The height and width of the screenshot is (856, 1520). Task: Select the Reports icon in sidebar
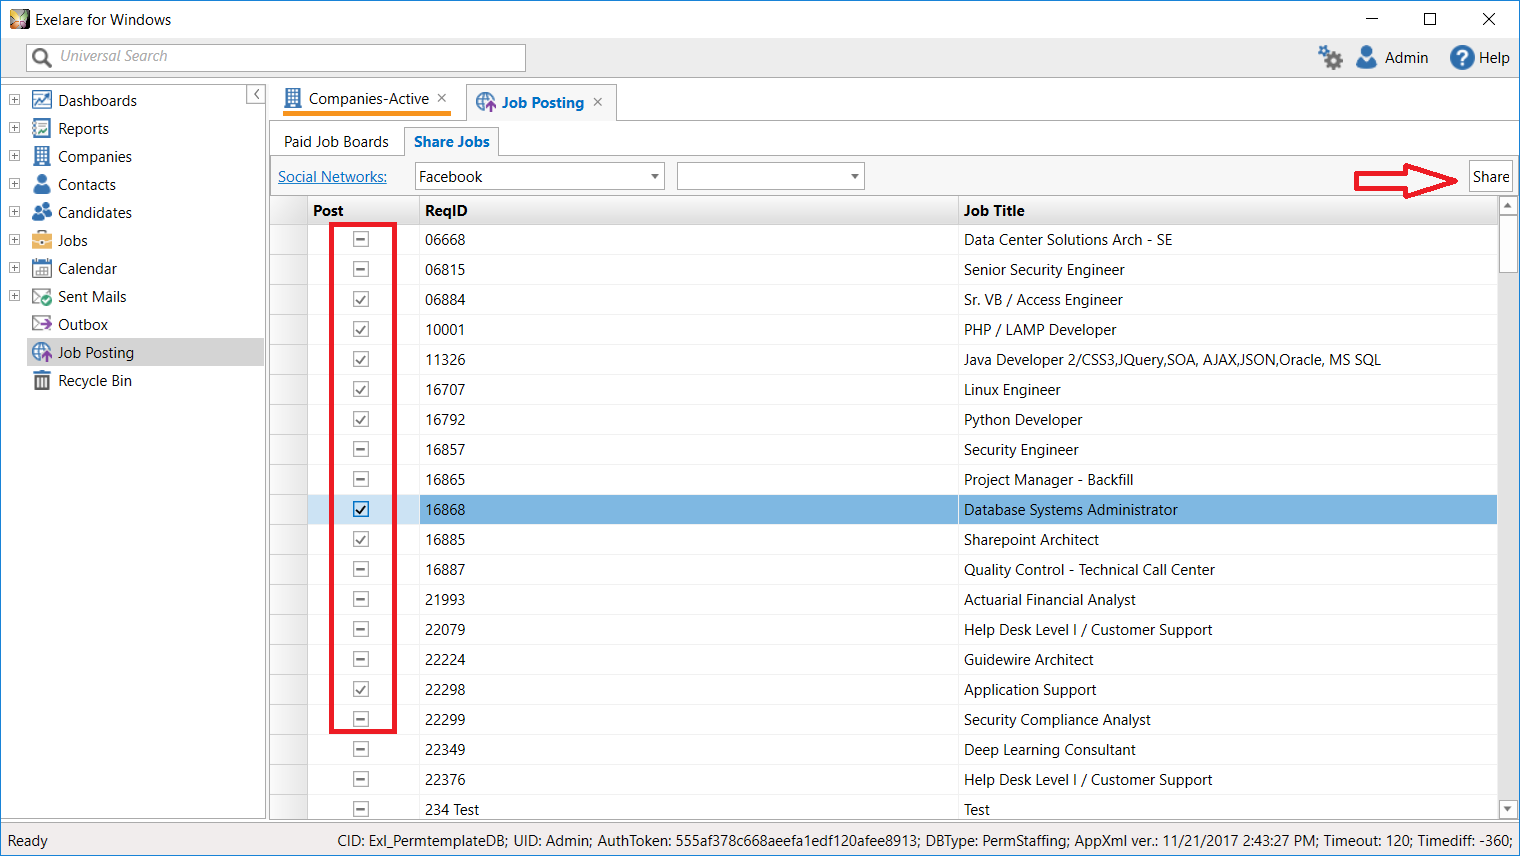pos(42,128)
